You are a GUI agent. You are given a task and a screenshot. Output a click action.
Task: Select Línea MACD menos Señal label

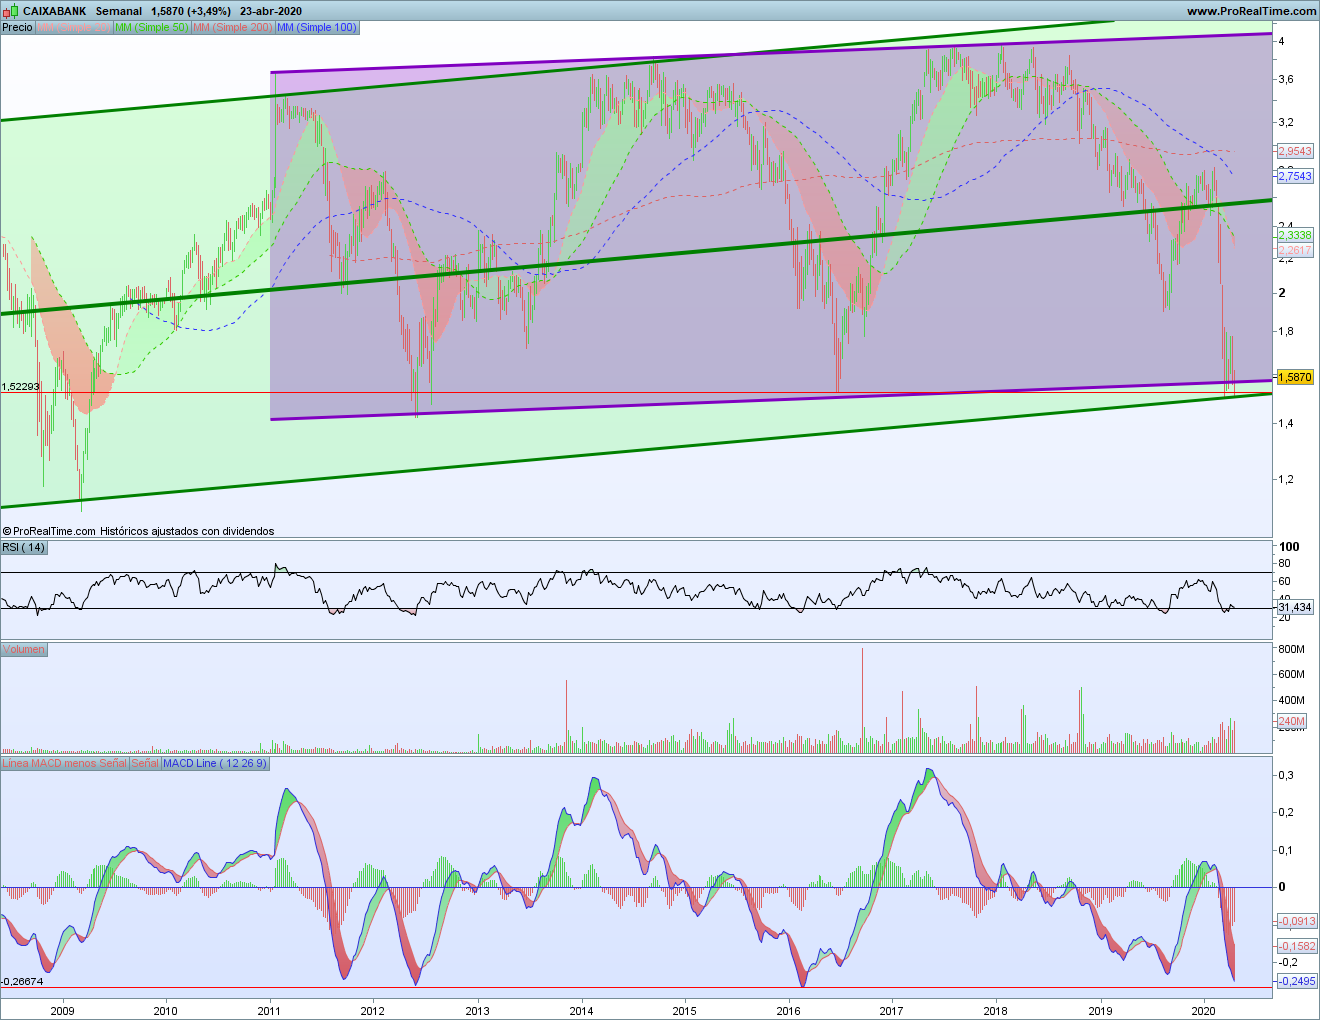point(64,763)
